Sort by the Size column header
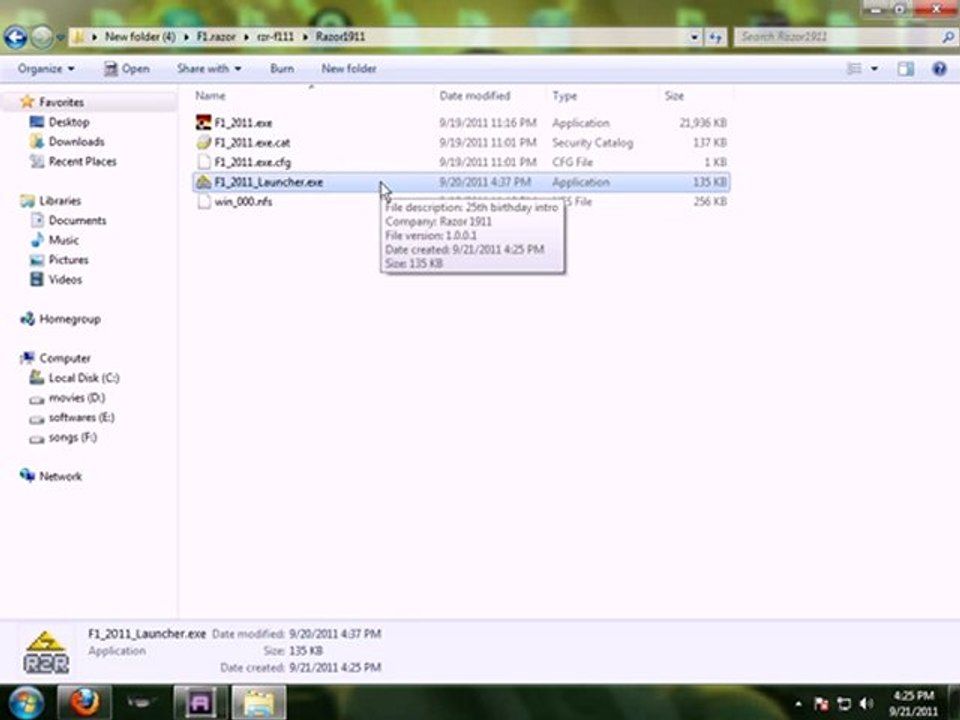This screenshot has height=720, width=960. [674, 96]
